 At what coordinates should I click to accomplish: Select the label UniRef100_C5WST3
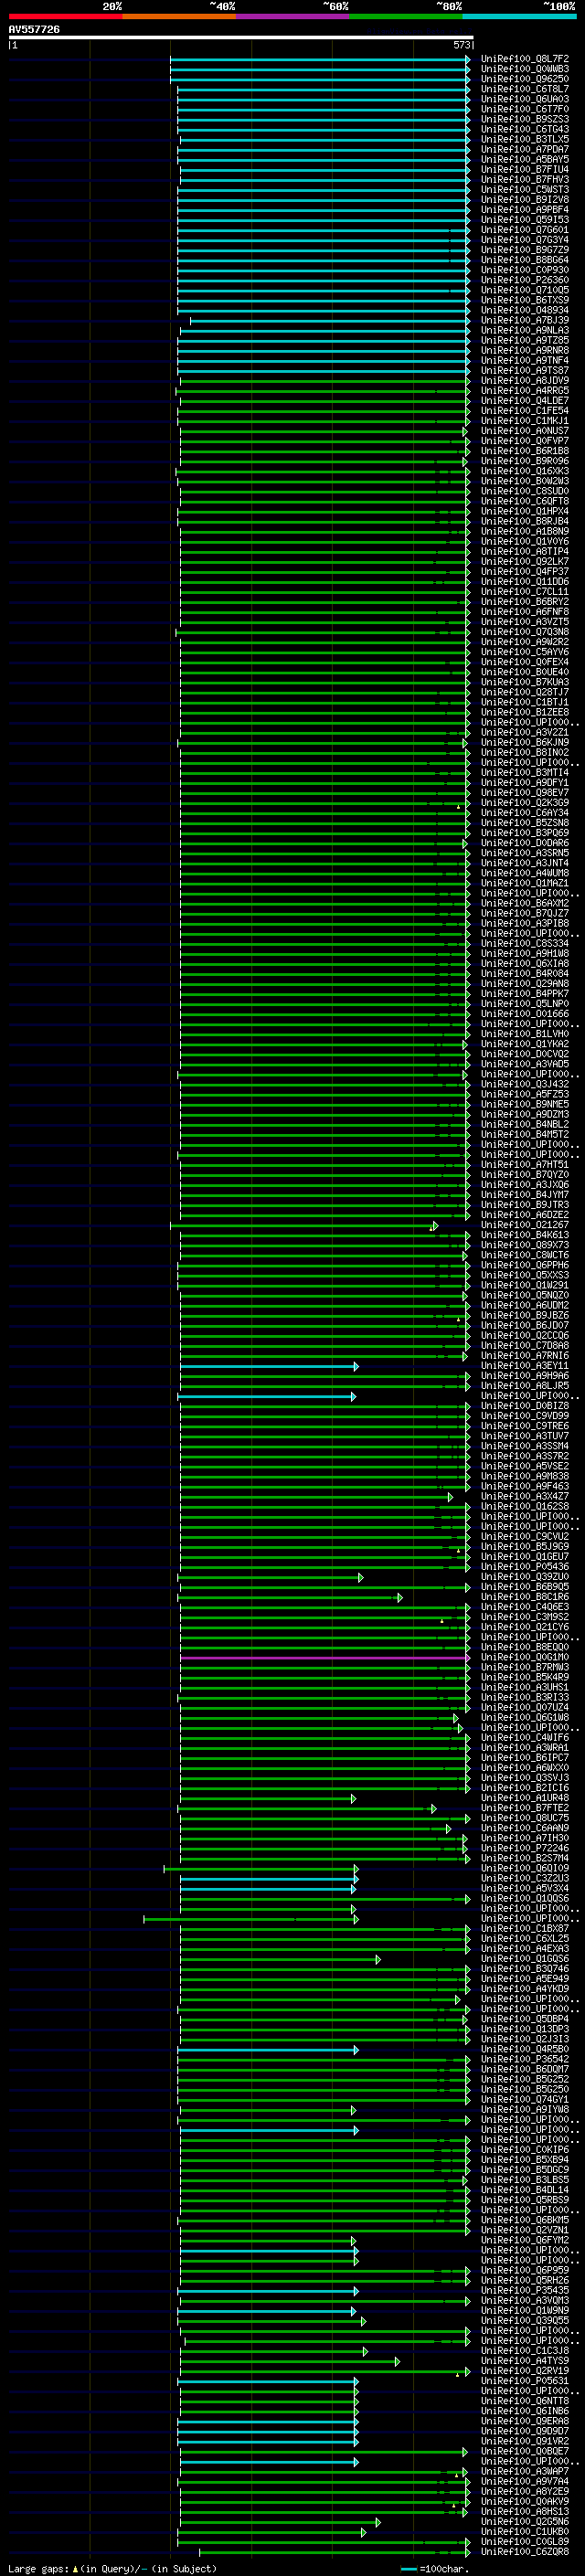tap(525, 190)
